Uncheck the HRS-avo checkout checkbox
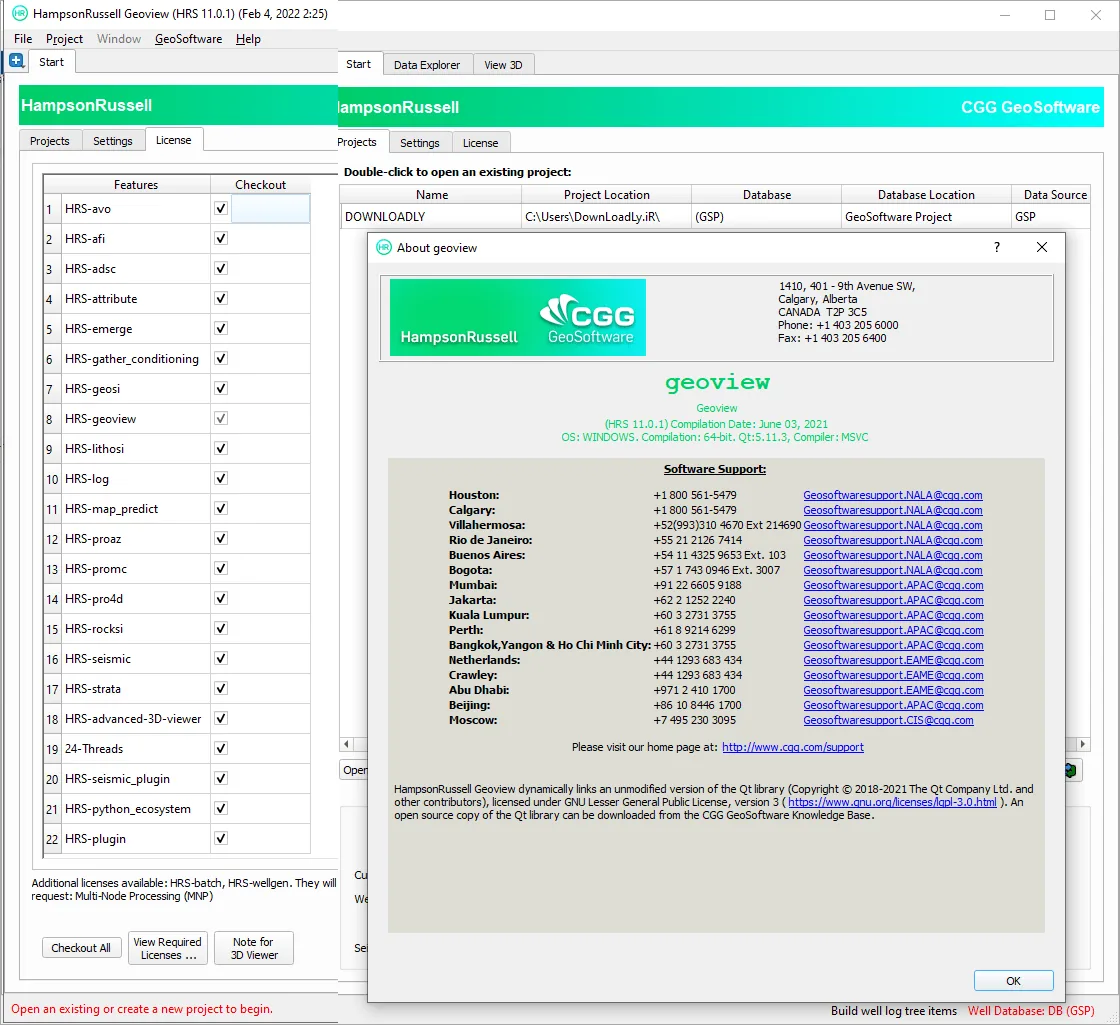Screen dimensions: 1120x1025 (221, 209)
